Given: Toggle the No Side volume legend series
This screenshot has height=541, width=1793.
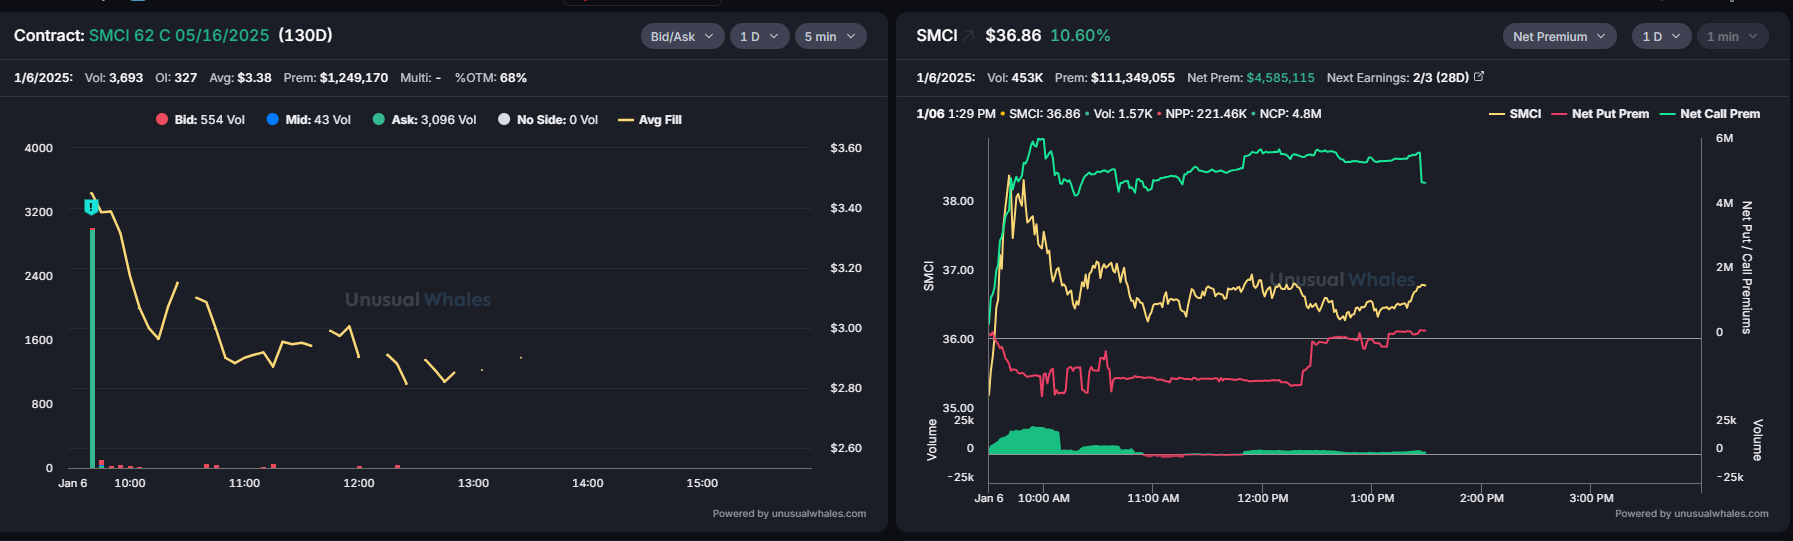Looking at the screenshot, I should coord(548,120).
